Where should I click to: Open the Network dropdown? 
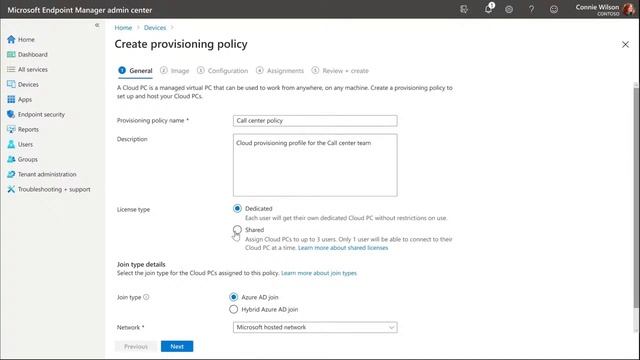(315, 327)
